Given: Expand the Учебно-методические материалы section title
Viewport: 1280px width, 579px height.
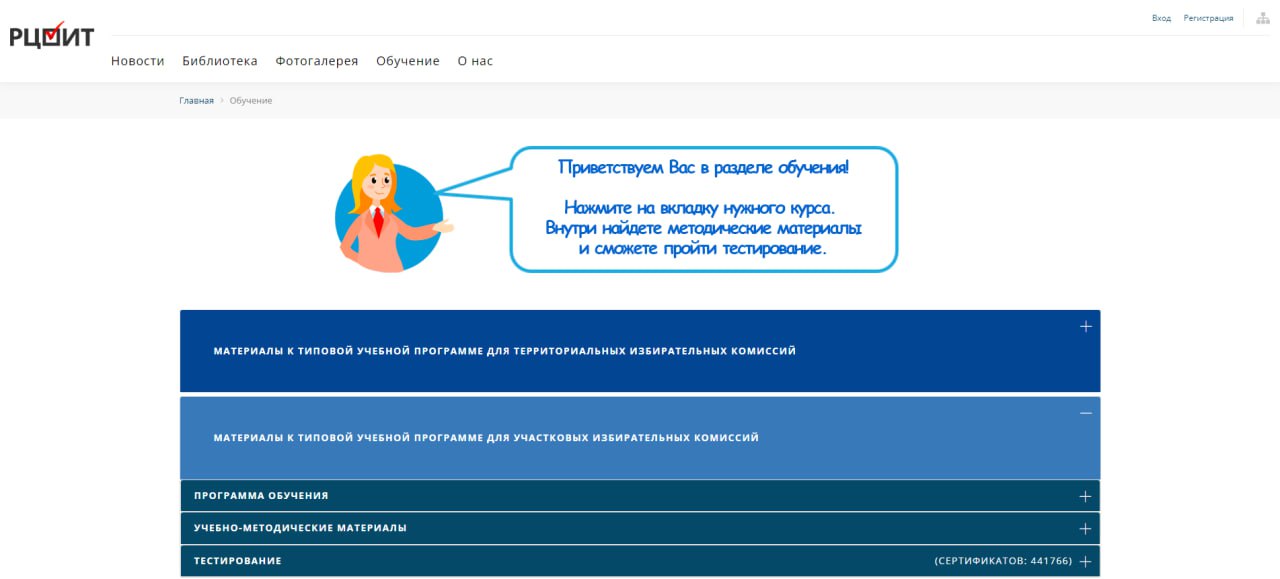Looking at the screenshot, I should coord(300,528).
